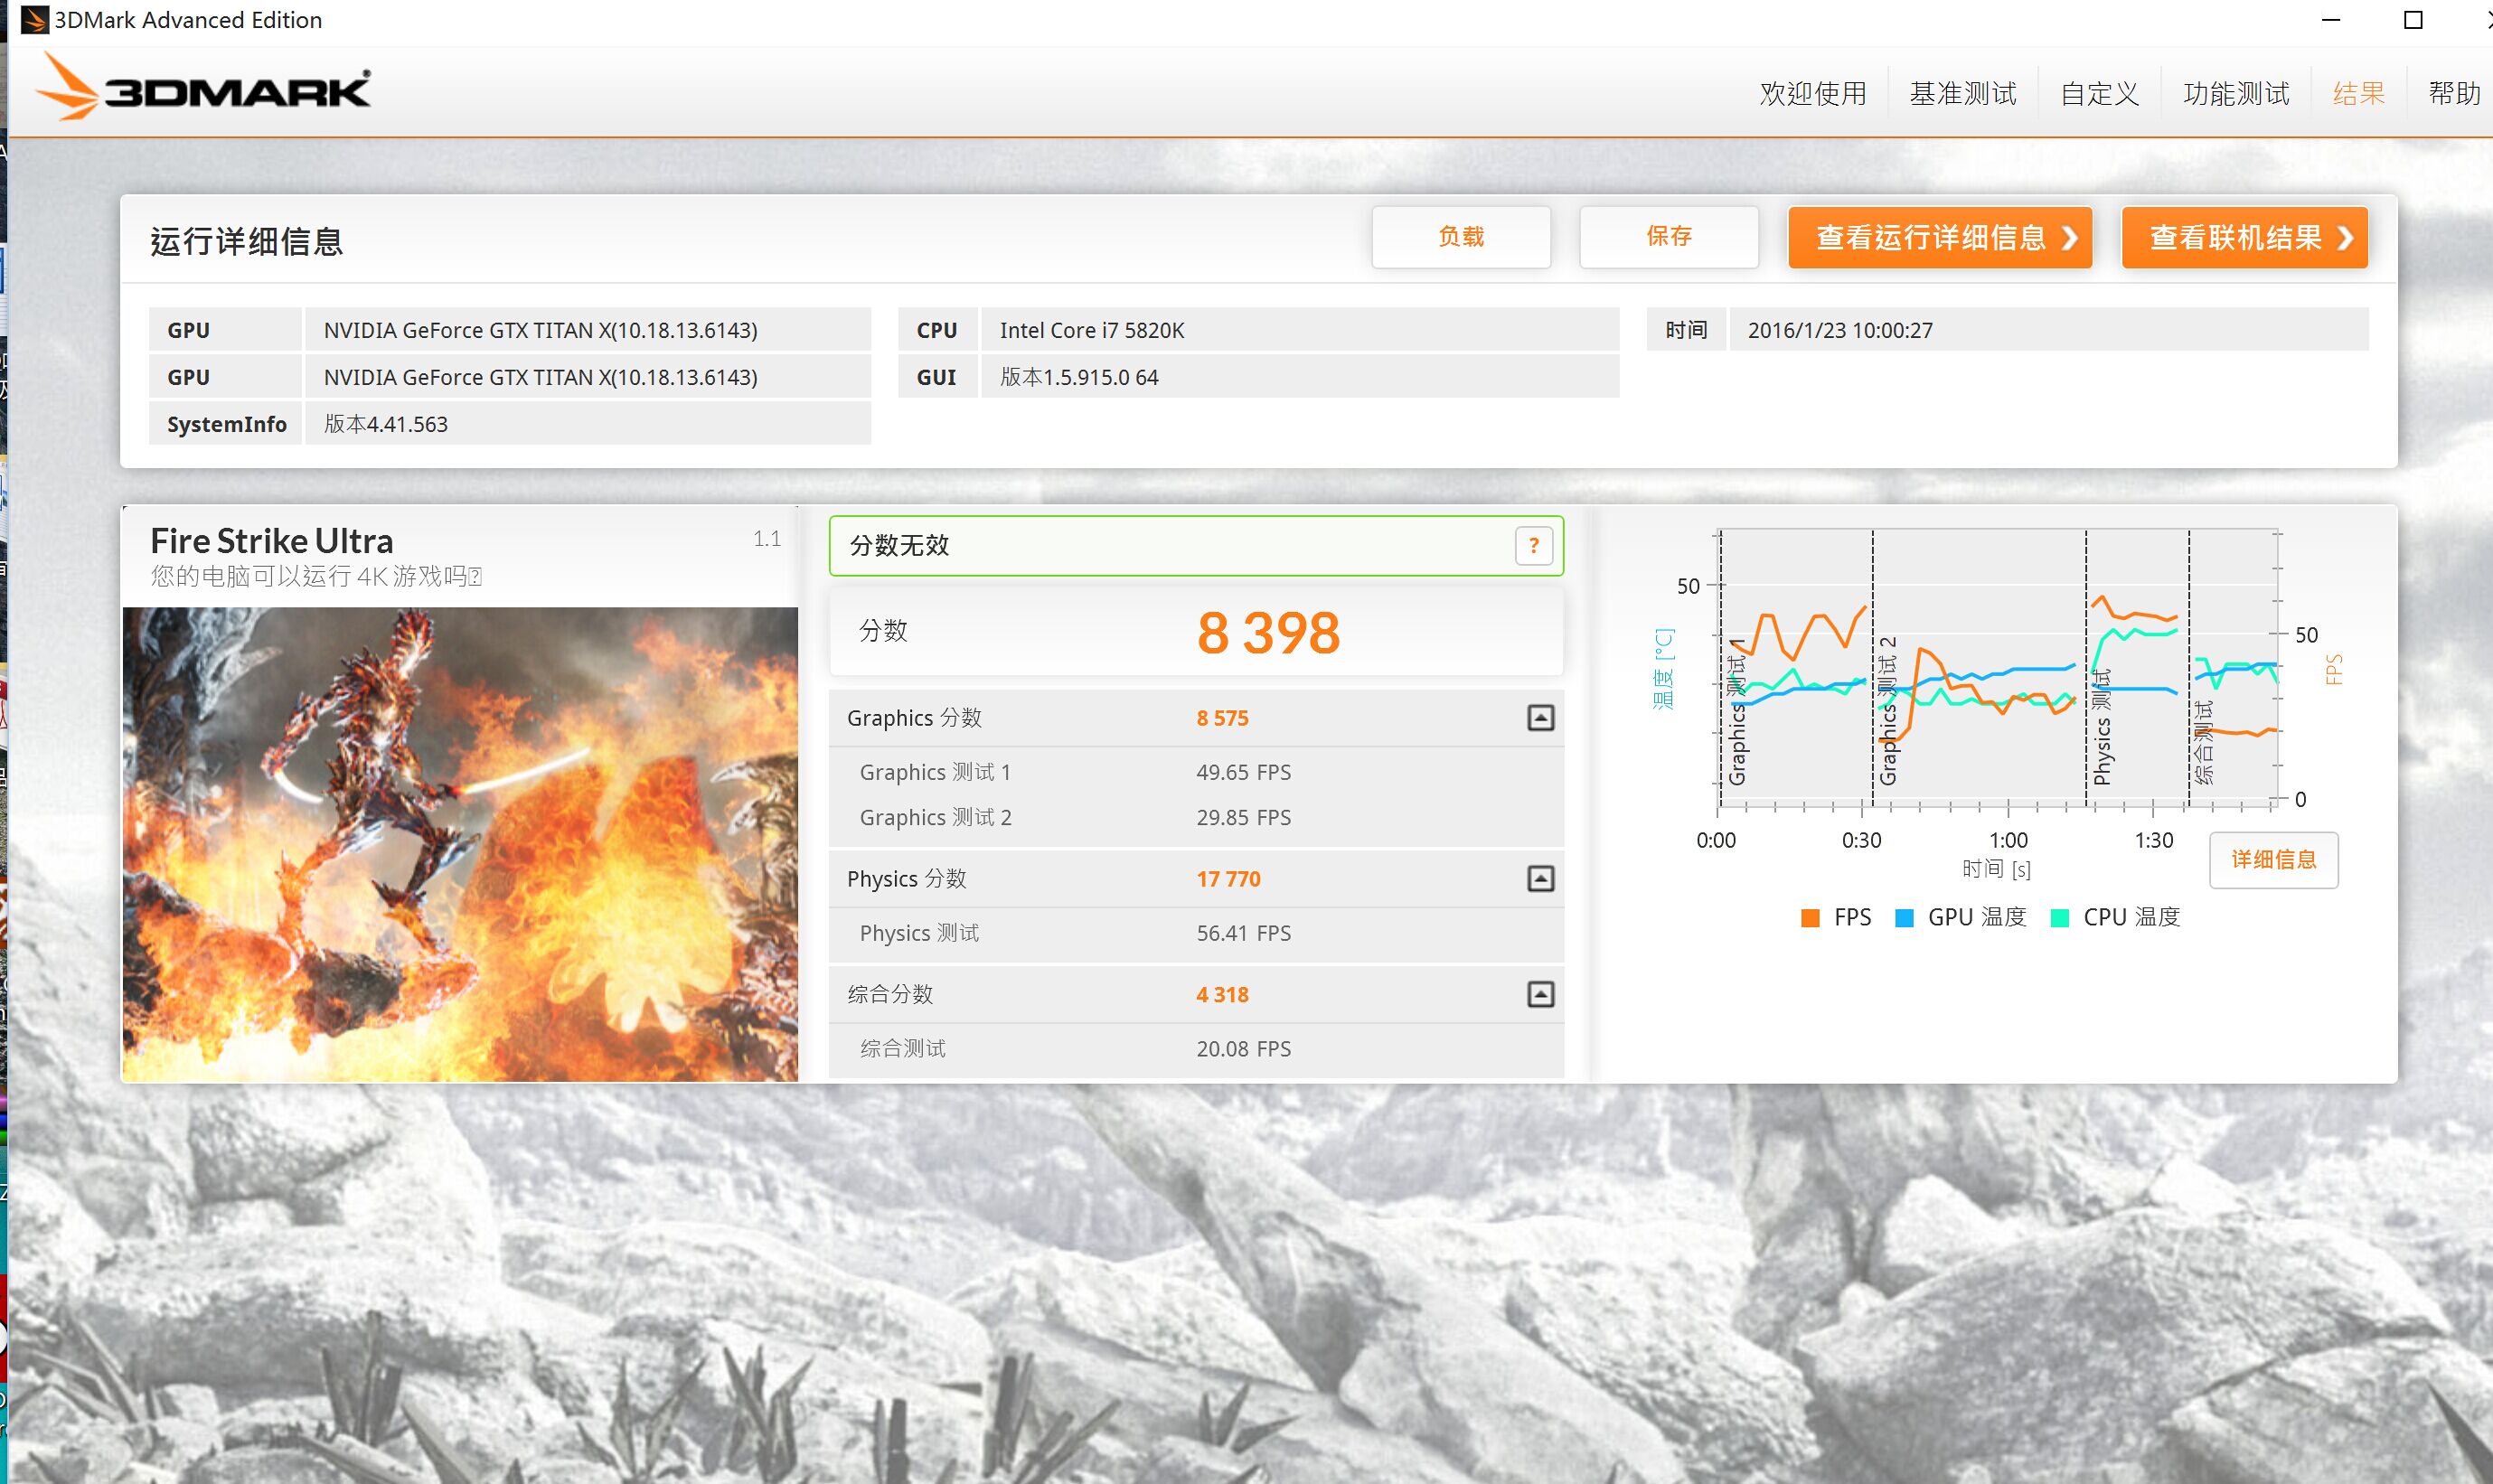The height and width of the screenshot is (1484, 2493).
Task: Click the FPS and temperature chart
Action: tap(1998, 668)
